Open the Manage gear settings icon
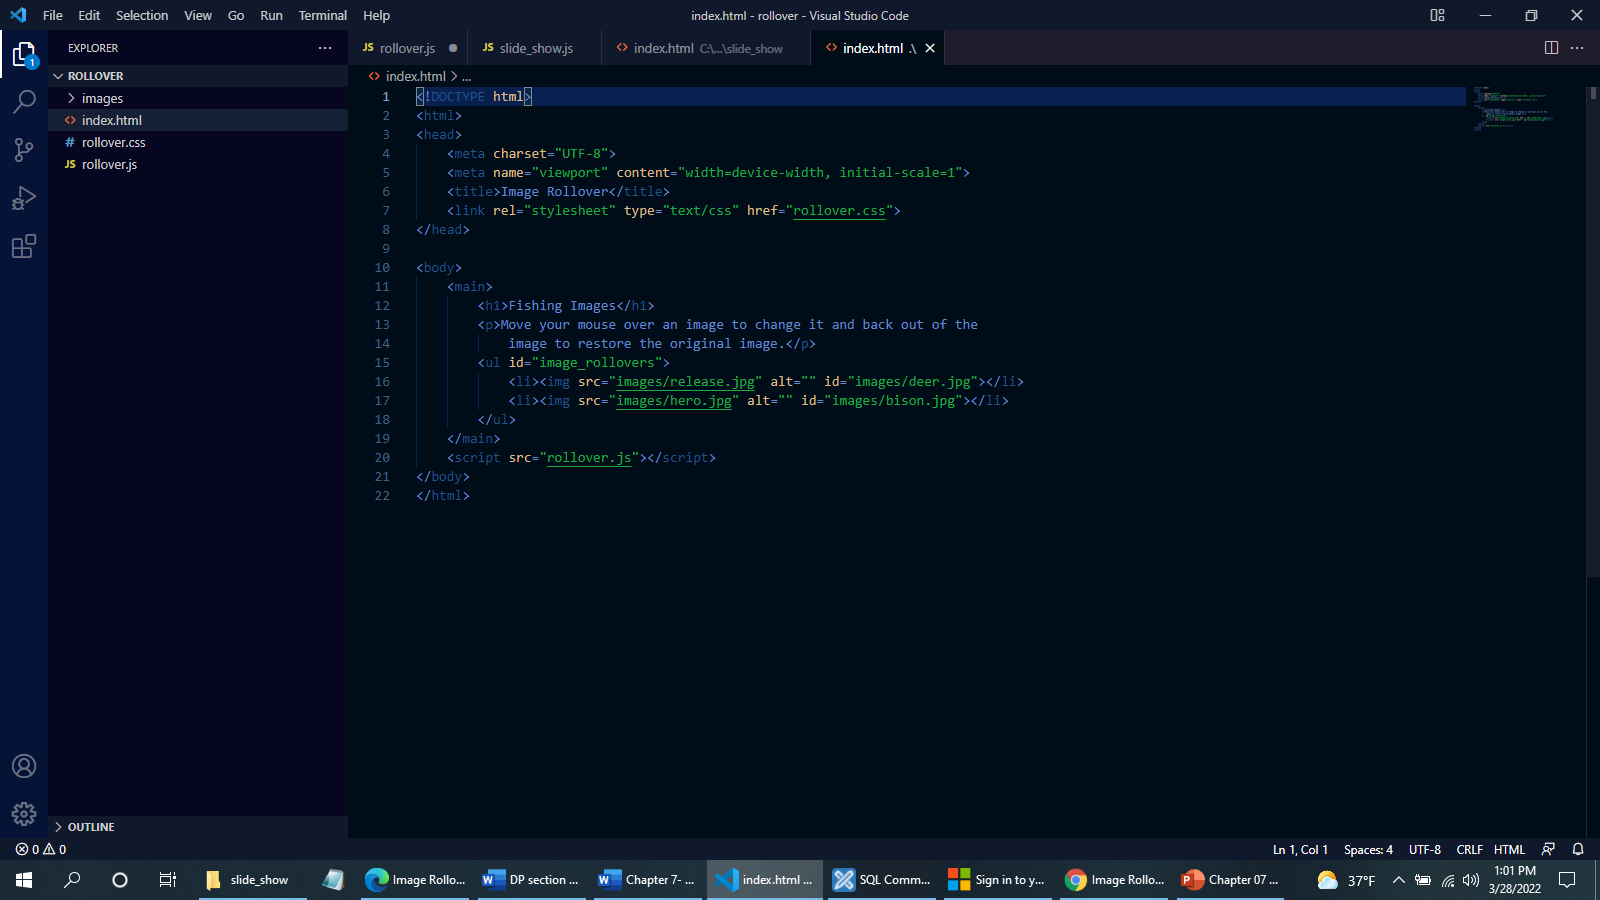The width and height of the screenshot is (1600, 900). coord(24,813)
